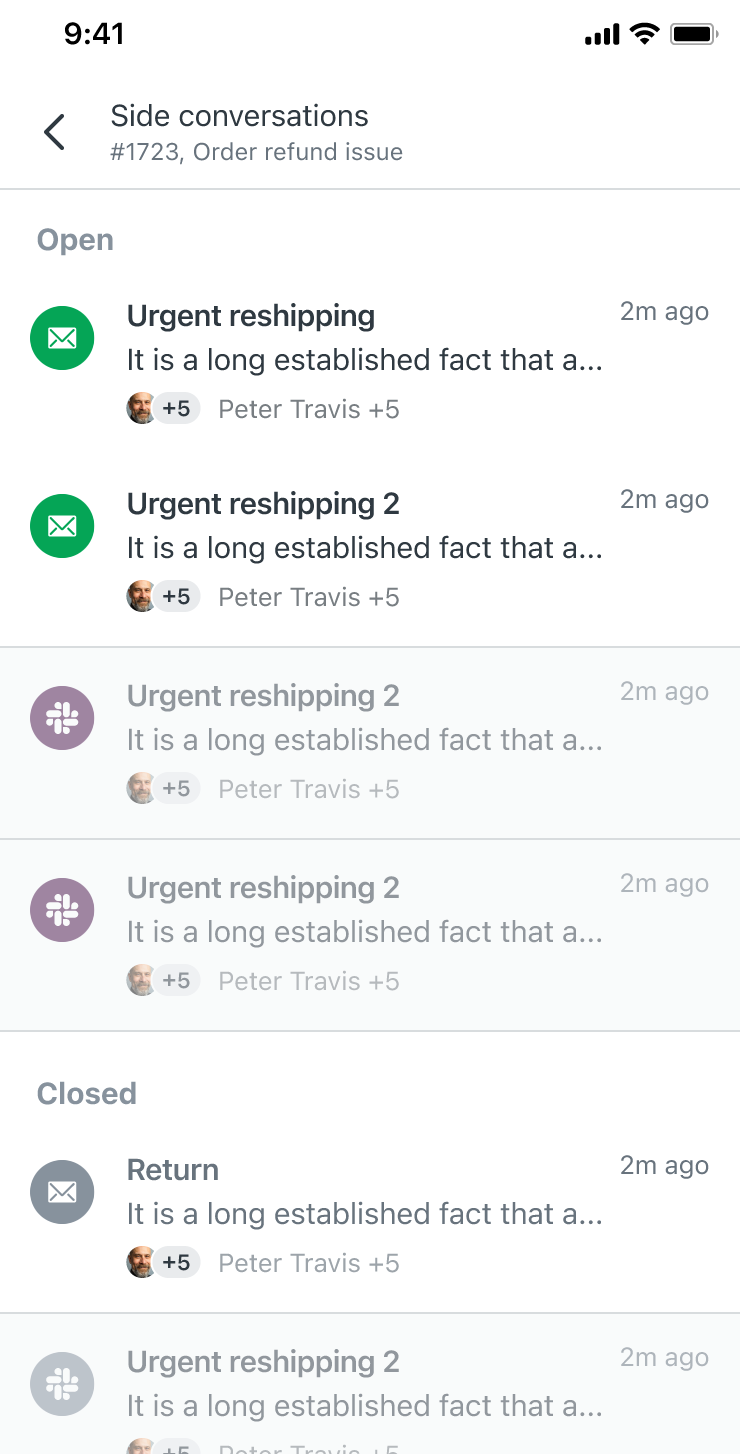This screenshot has width=740, height=1454.
Task: Tap Peter Travis avatar in Urgent reshipping
Action: (142, 408)
